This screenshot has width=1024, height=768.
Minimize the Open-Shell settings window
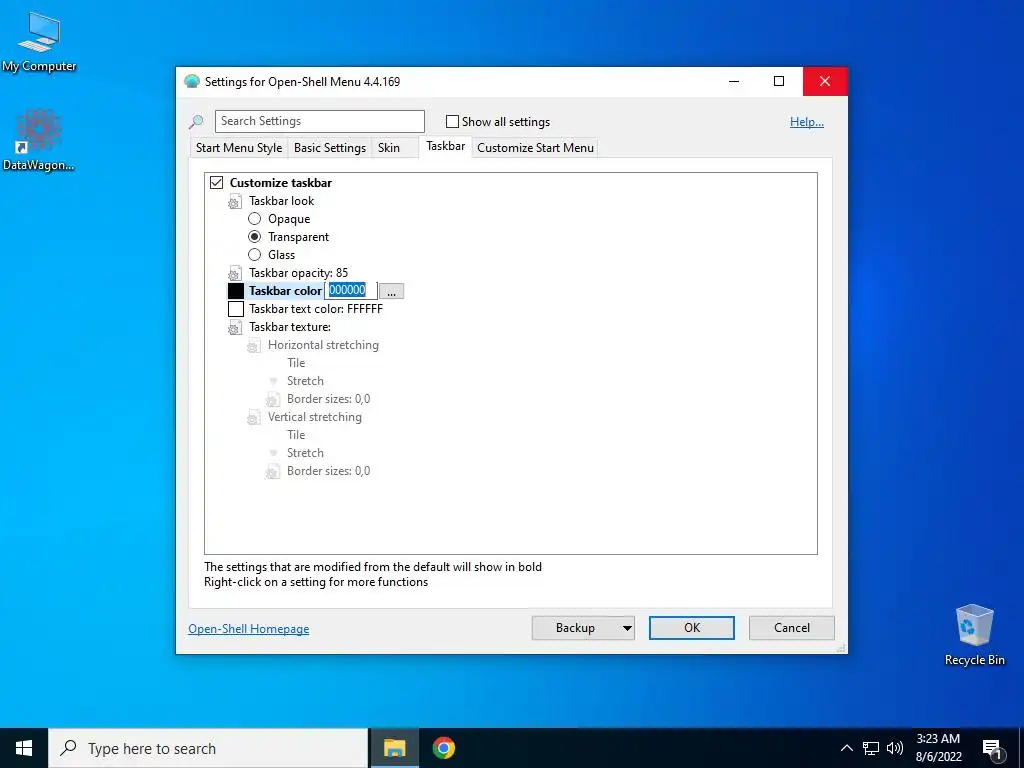coord(734,82)
